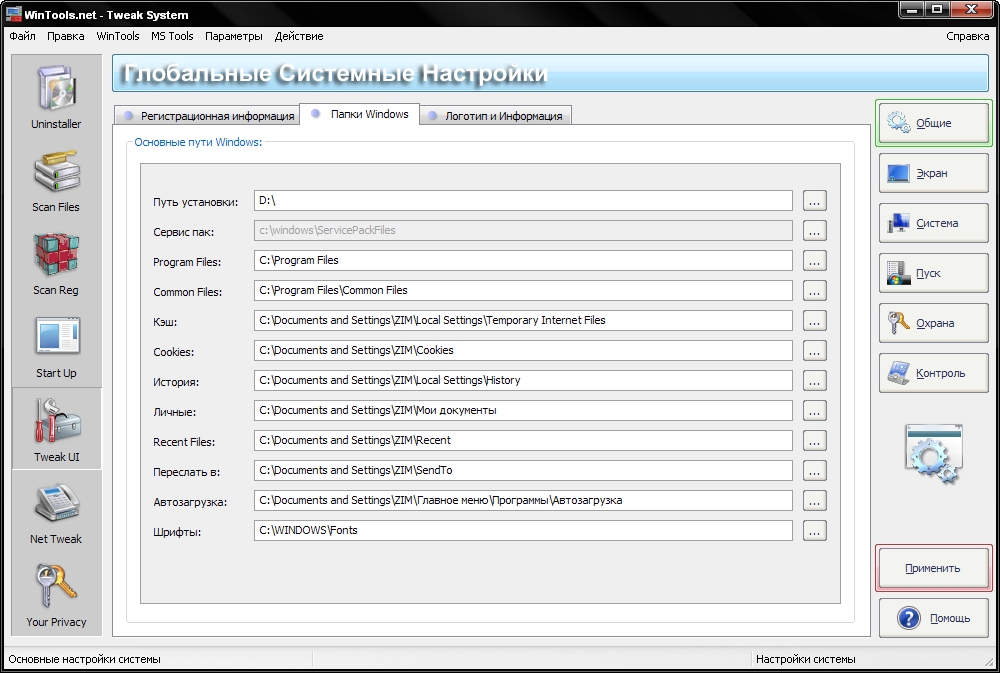Image resolution: width=1000 pixels, height=673 pixels.
Task: Browse for the Шрифты folder
Action: click(x=814, y=531)
